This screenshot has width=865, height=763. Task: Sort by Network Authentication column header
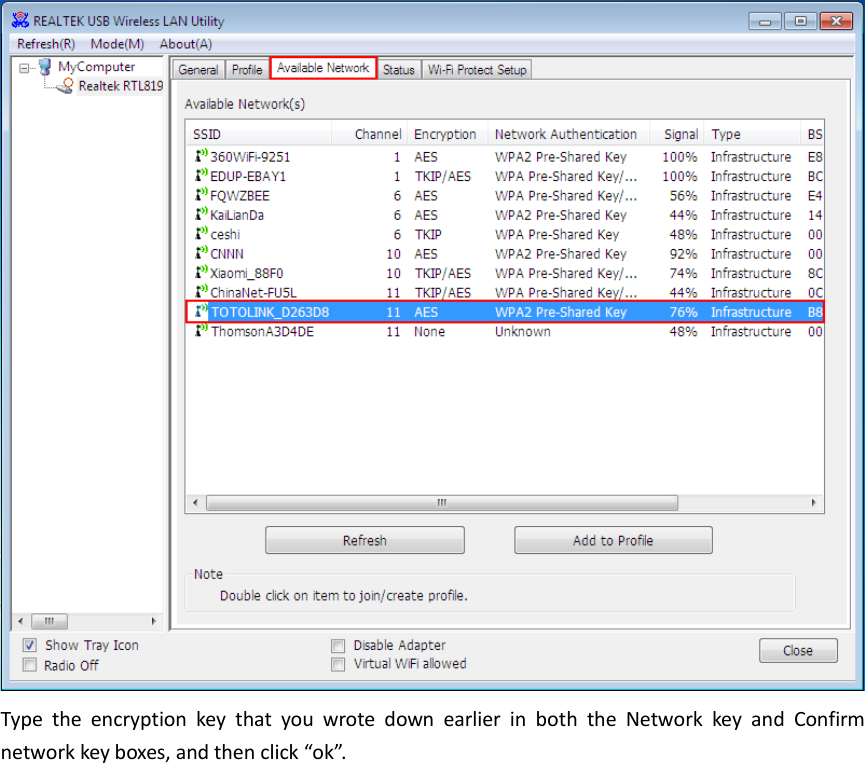569,134
